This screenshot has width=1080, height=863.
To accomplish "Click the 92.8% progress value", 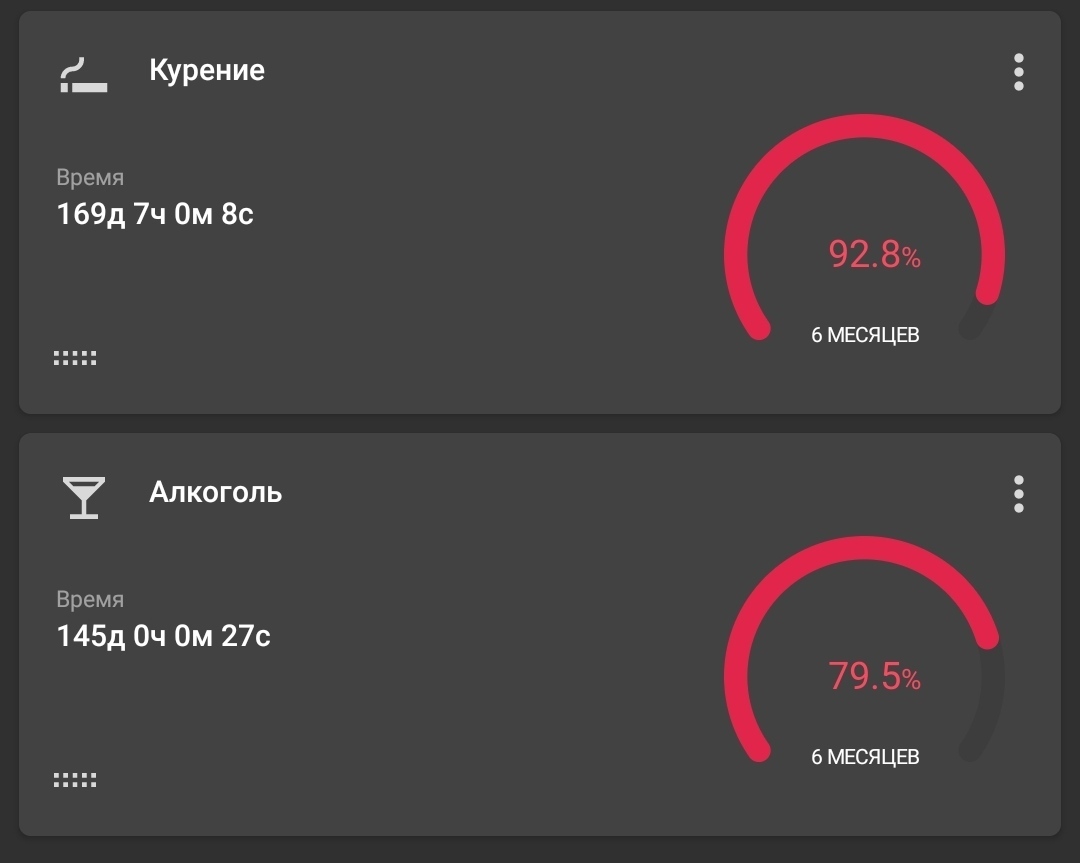I will click(x=874, y=255).
